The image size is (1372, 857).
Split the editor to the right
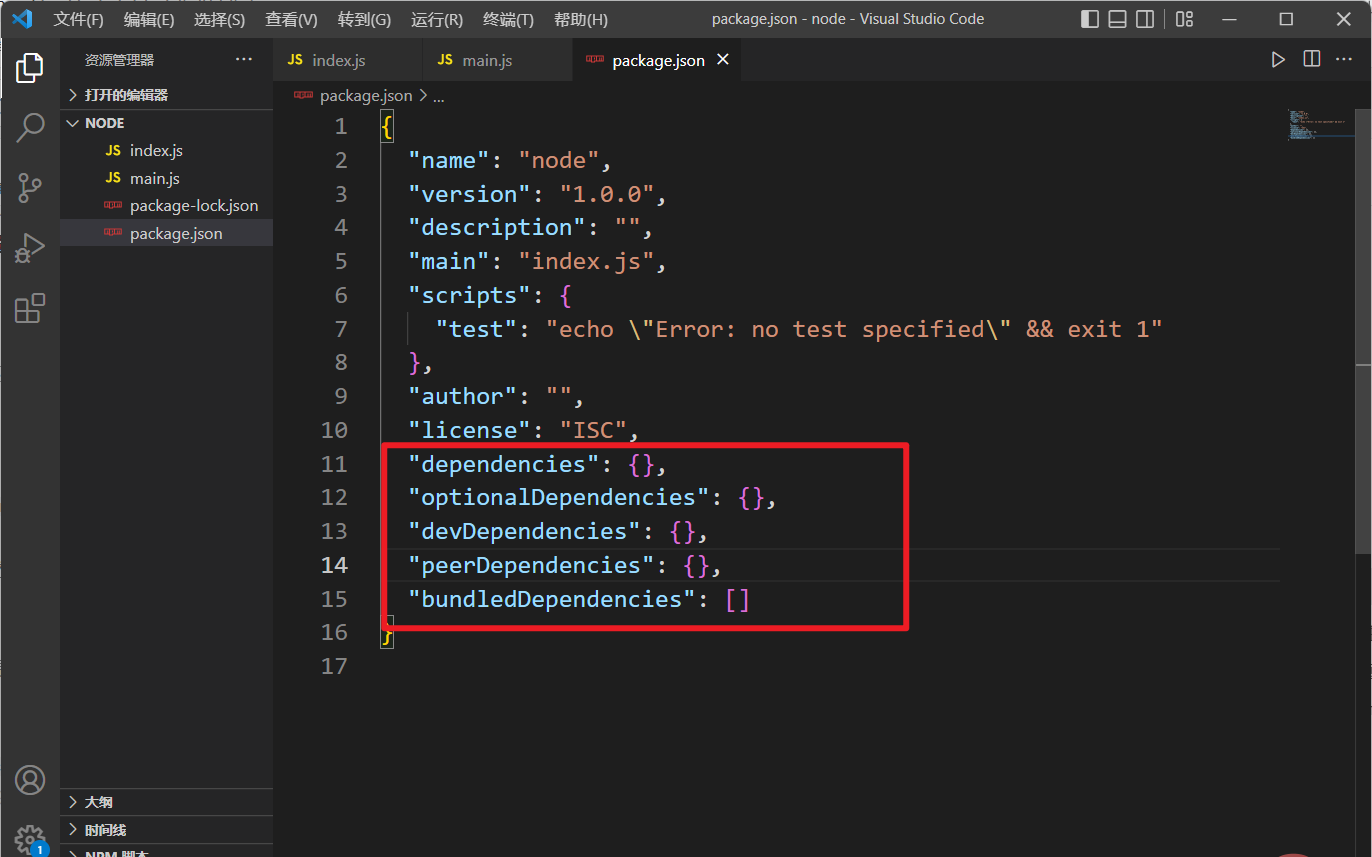pos(1312,60)
